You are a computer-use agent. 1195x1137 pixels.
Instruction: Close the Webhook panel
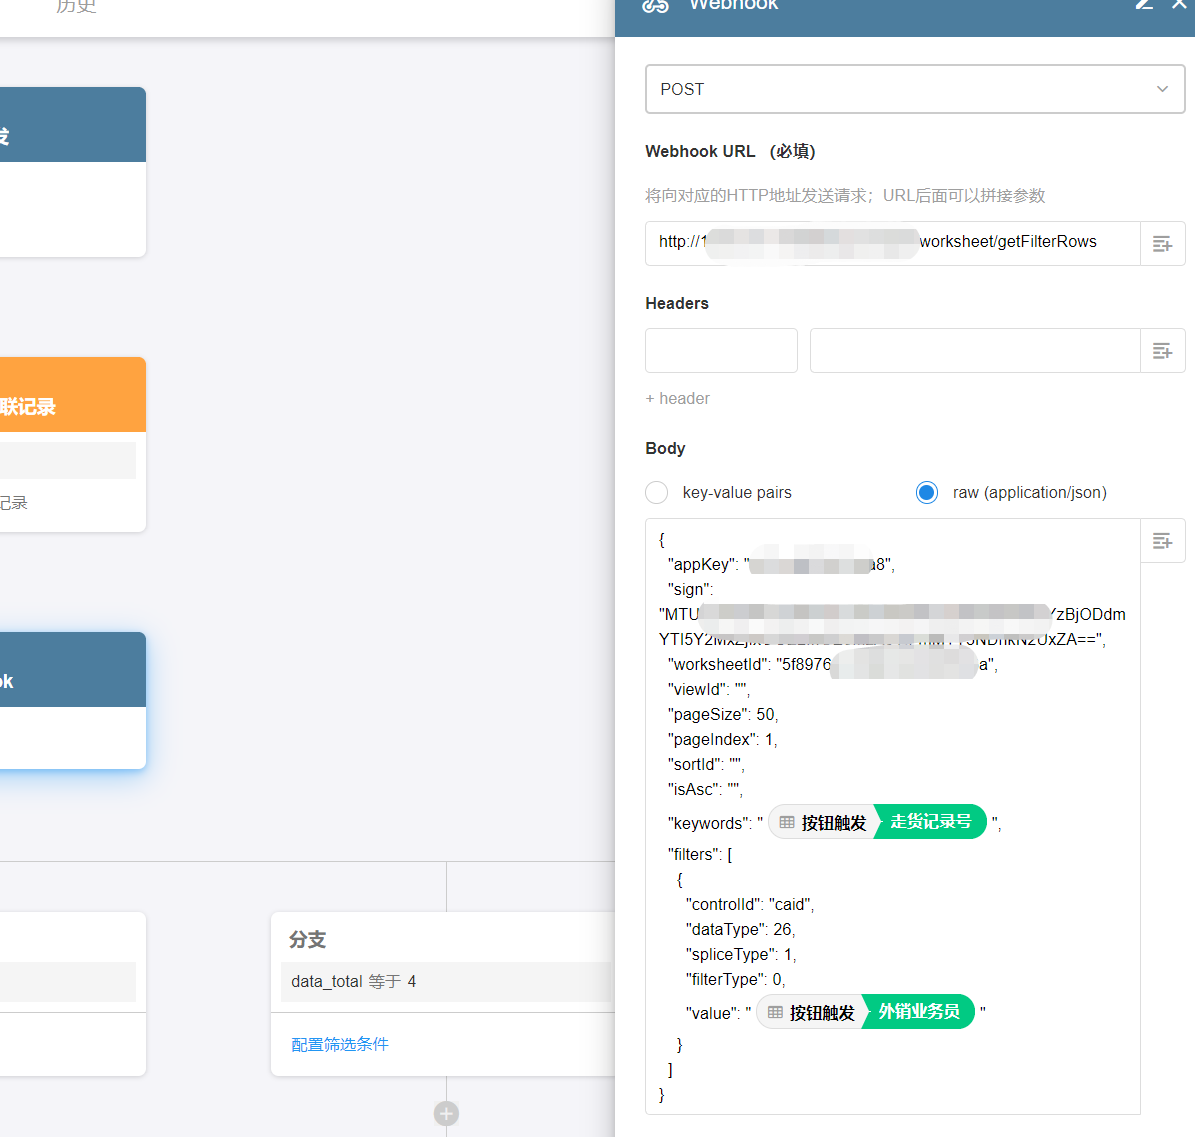tap(1179, 5)
